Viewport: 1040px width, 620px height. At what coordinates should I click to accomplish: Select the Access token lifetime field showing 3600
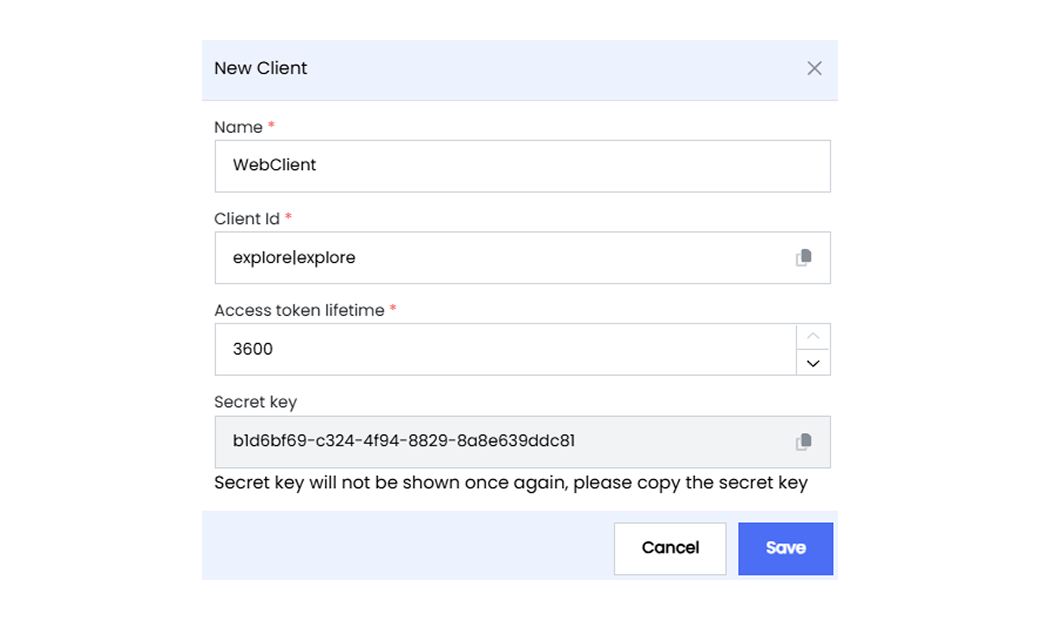click(505, 349)
